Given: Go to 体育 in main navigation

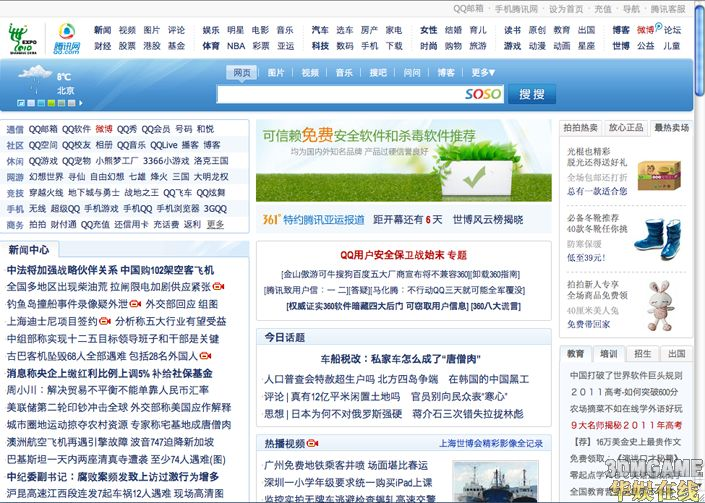Looking at the screenshot, I should tap(211, 46).
